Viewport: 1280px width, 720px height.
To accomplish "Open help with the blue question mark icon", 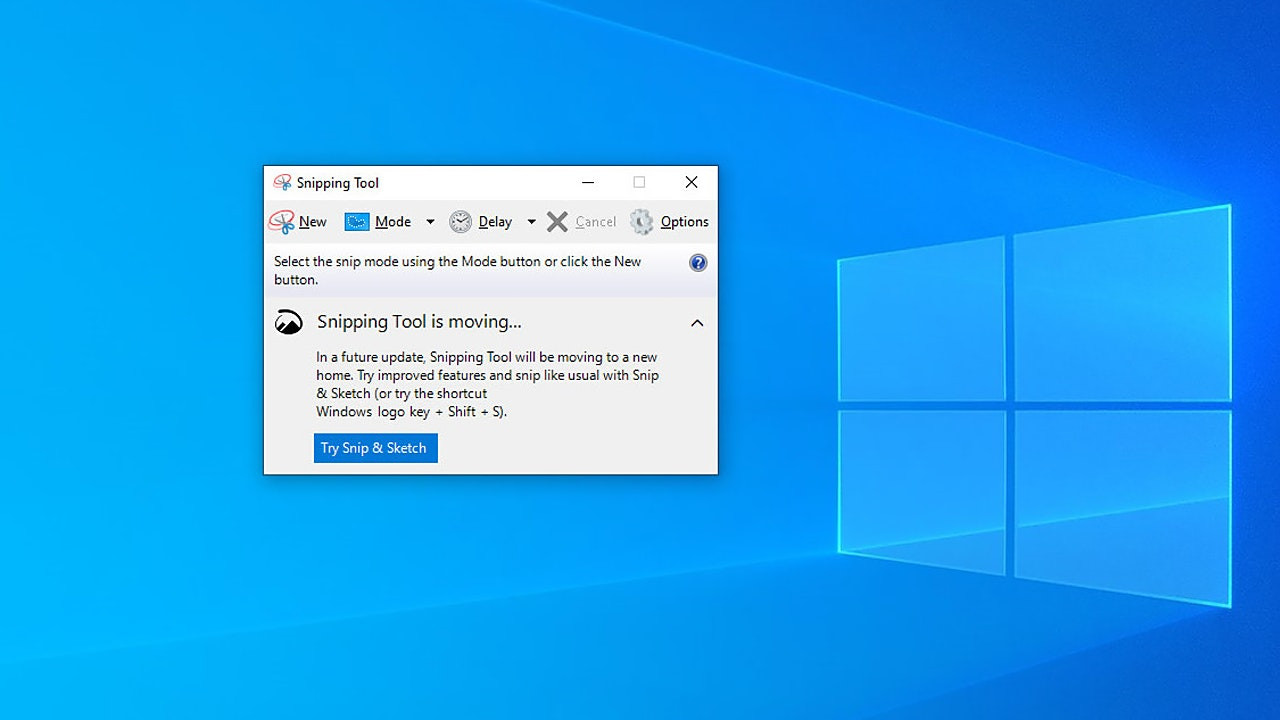I will [x=698, y=263].
